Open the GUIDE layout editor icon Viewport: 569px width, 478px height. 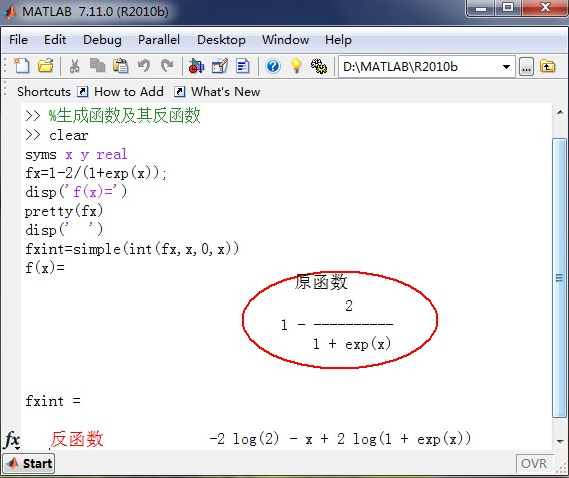click(x=220, y=66)
